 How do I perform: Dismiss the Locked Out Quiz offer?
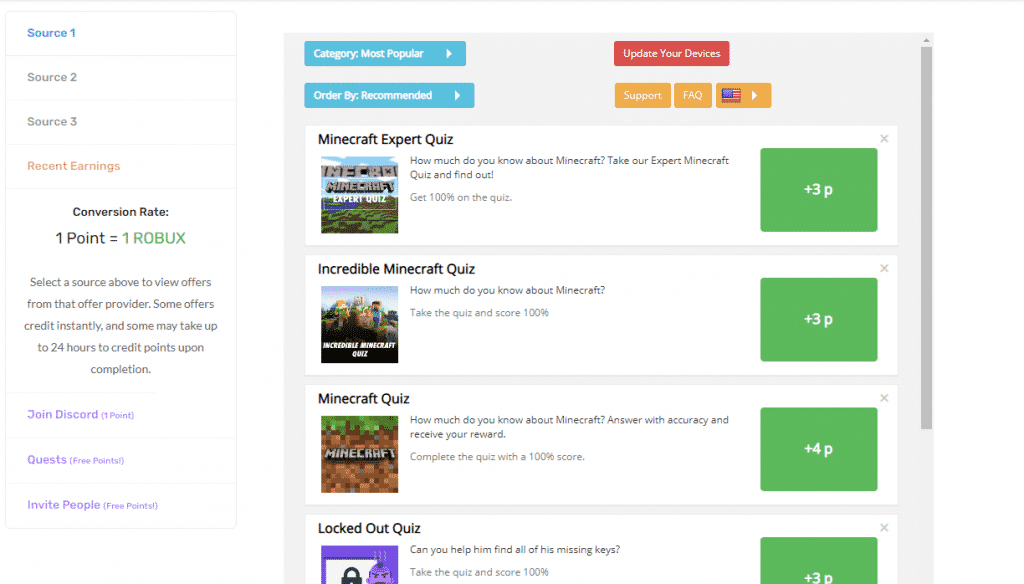point(884,527)
